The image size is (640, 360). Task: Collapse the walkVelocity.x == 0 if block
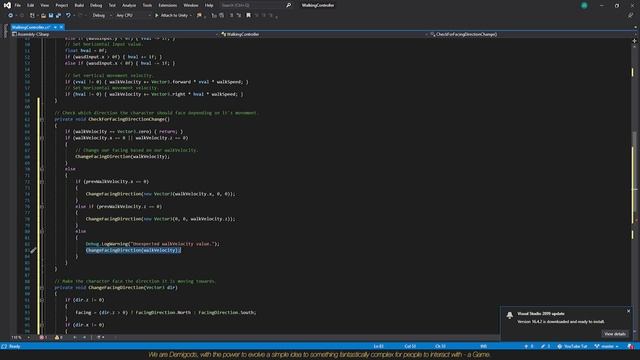(42, 138)
